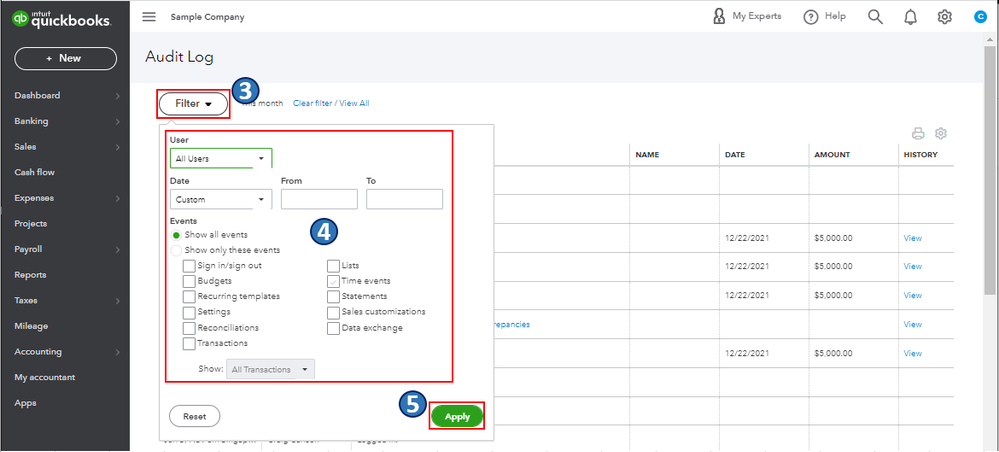Viewport: 999px width, 452px height.
Task: Toggle the Time events checkbox
Action: tap(333, 281)
